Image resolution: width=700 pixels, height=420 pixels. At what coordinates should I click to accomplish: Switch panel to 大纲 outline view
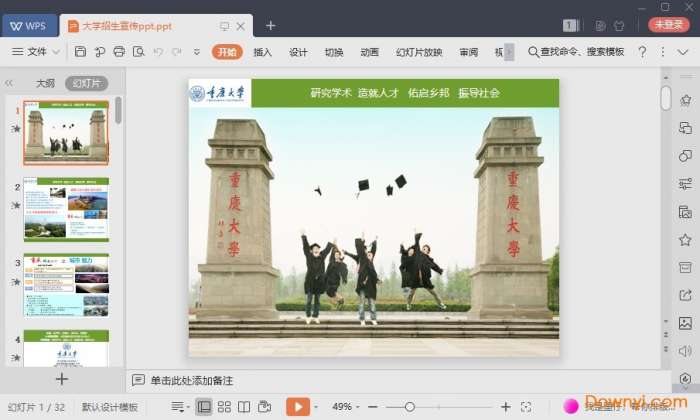point(45,84)
